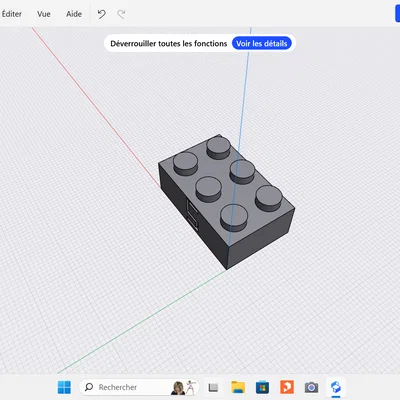Image resolution: width=400 pixels, height=400 pixels.
Task: Open the Task View taskbar icon
Action: pos(213,387)
